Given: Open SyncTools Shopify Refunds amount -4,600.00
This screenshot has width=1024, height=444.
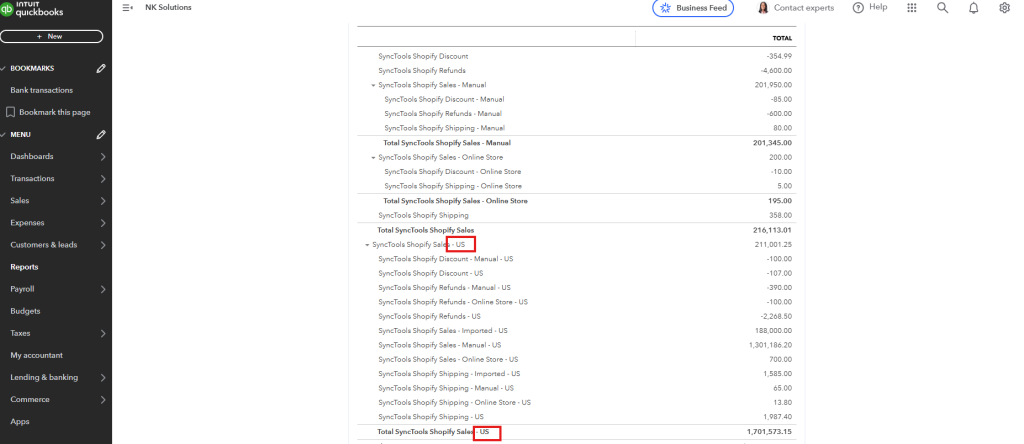Looking at the screenshot, I should click(776, 71).
